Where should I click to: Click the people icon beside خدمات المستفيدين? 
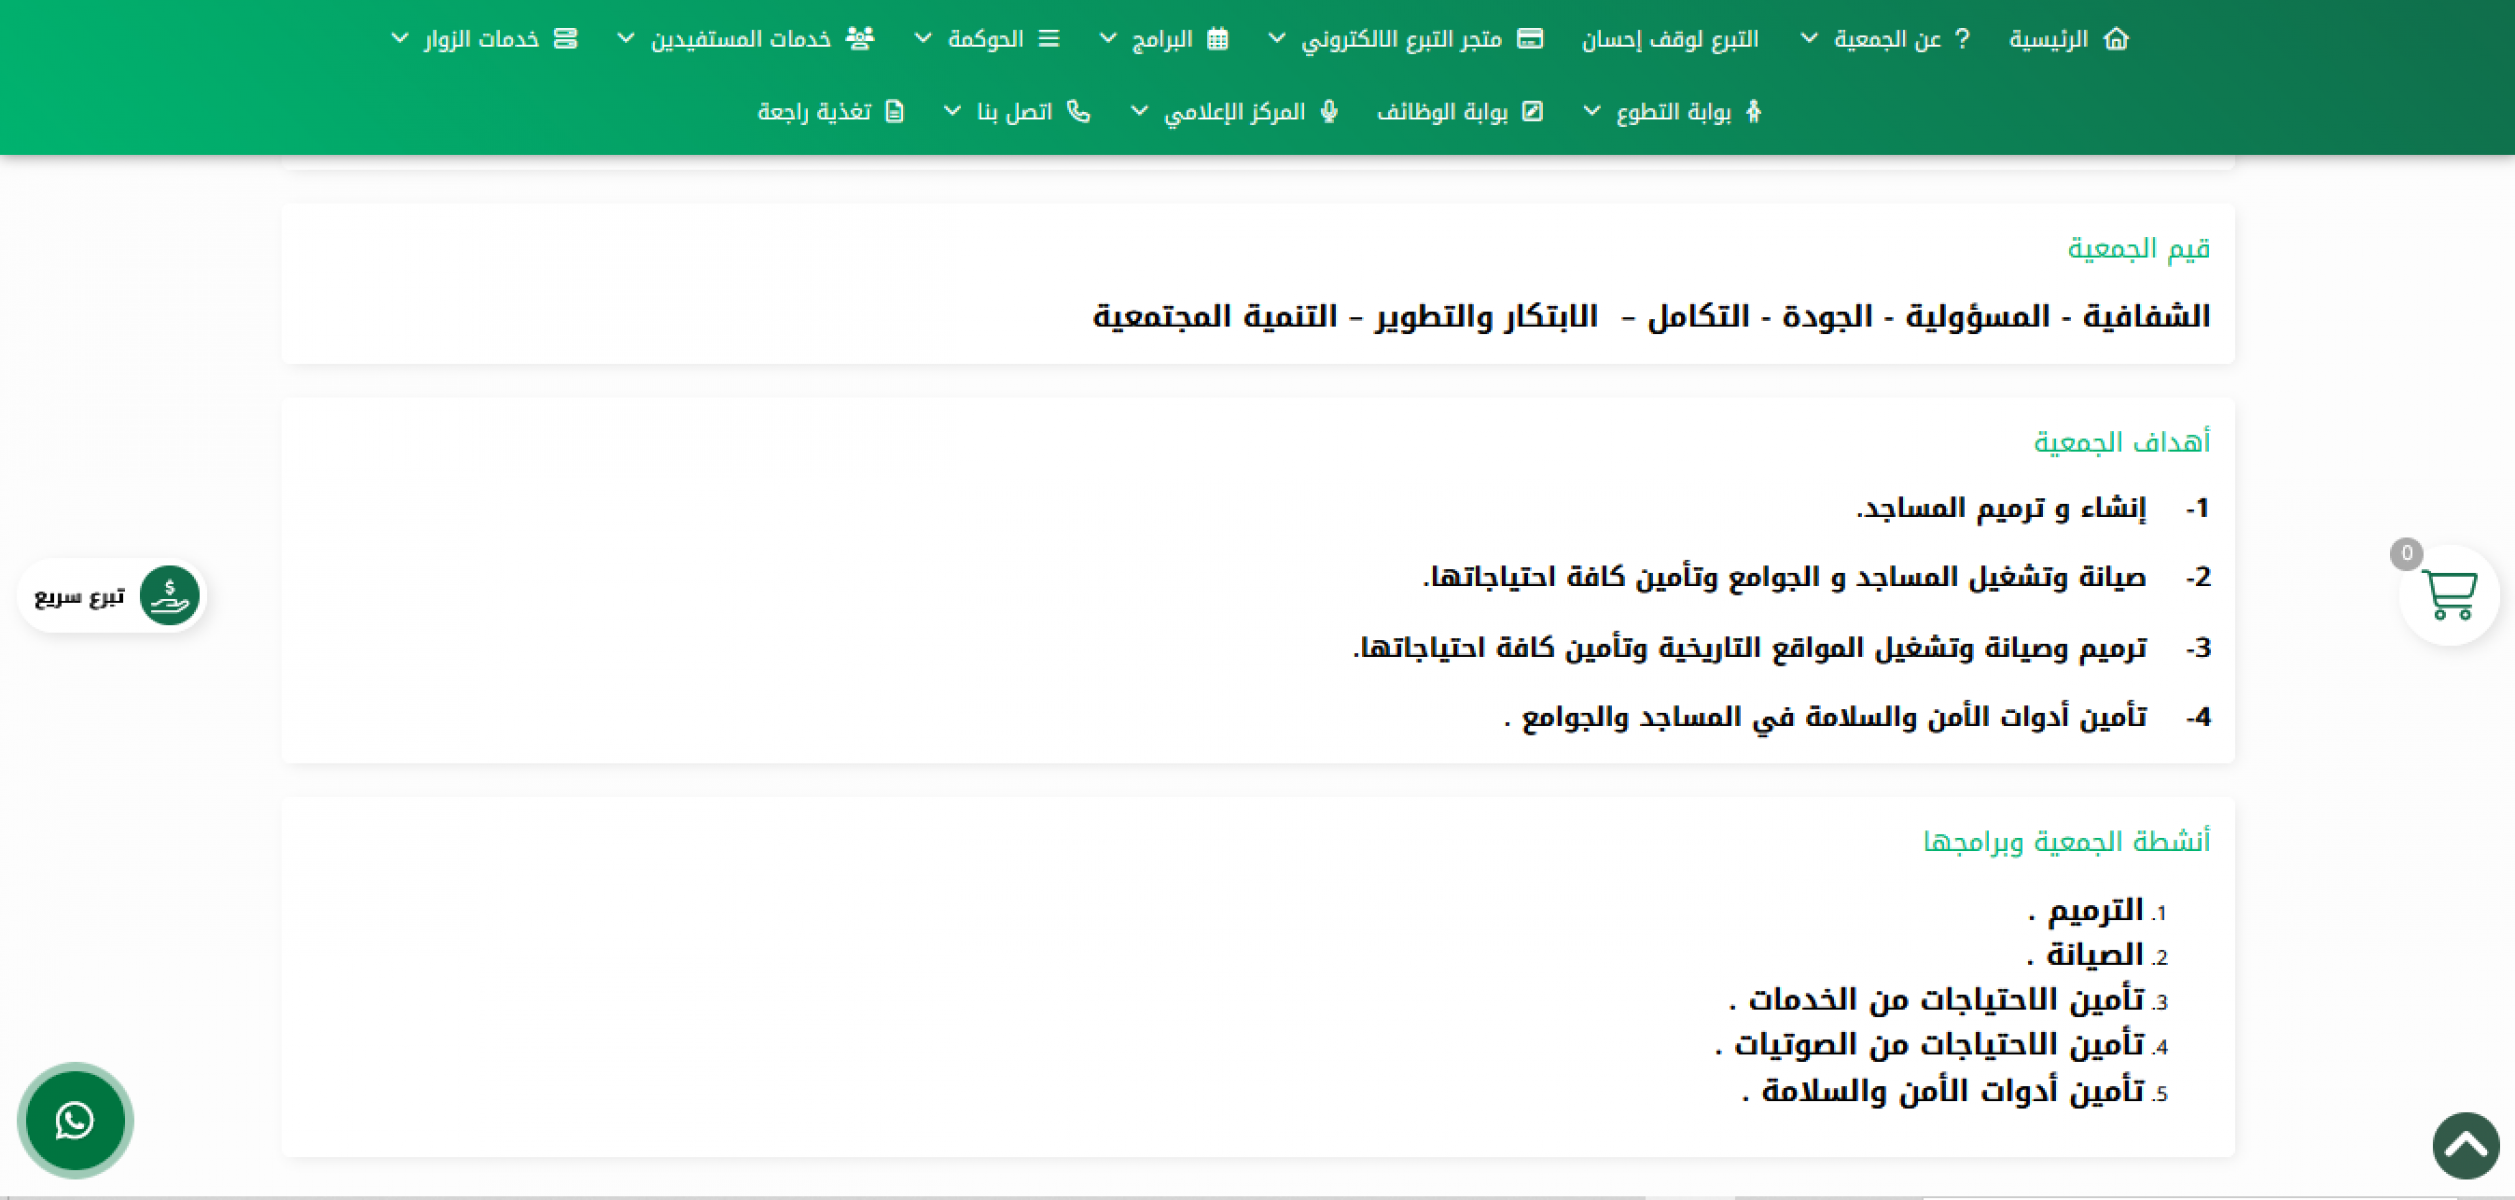859,39
